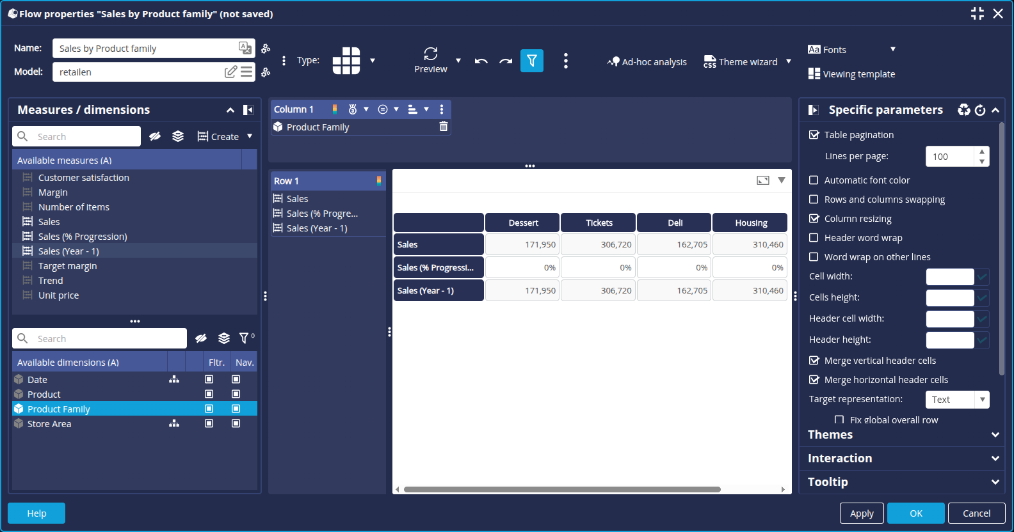Check Header word wrap option
Screen dimensions: 1014x532
tap(814, 238)
